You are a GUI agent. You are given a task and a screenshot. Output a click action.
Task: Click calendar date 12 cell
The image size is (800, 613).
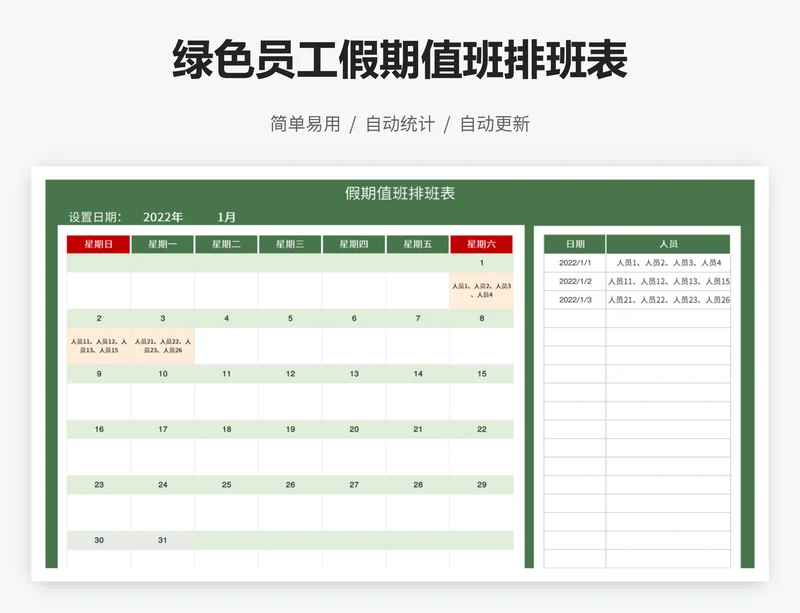(x=290, y=374)
